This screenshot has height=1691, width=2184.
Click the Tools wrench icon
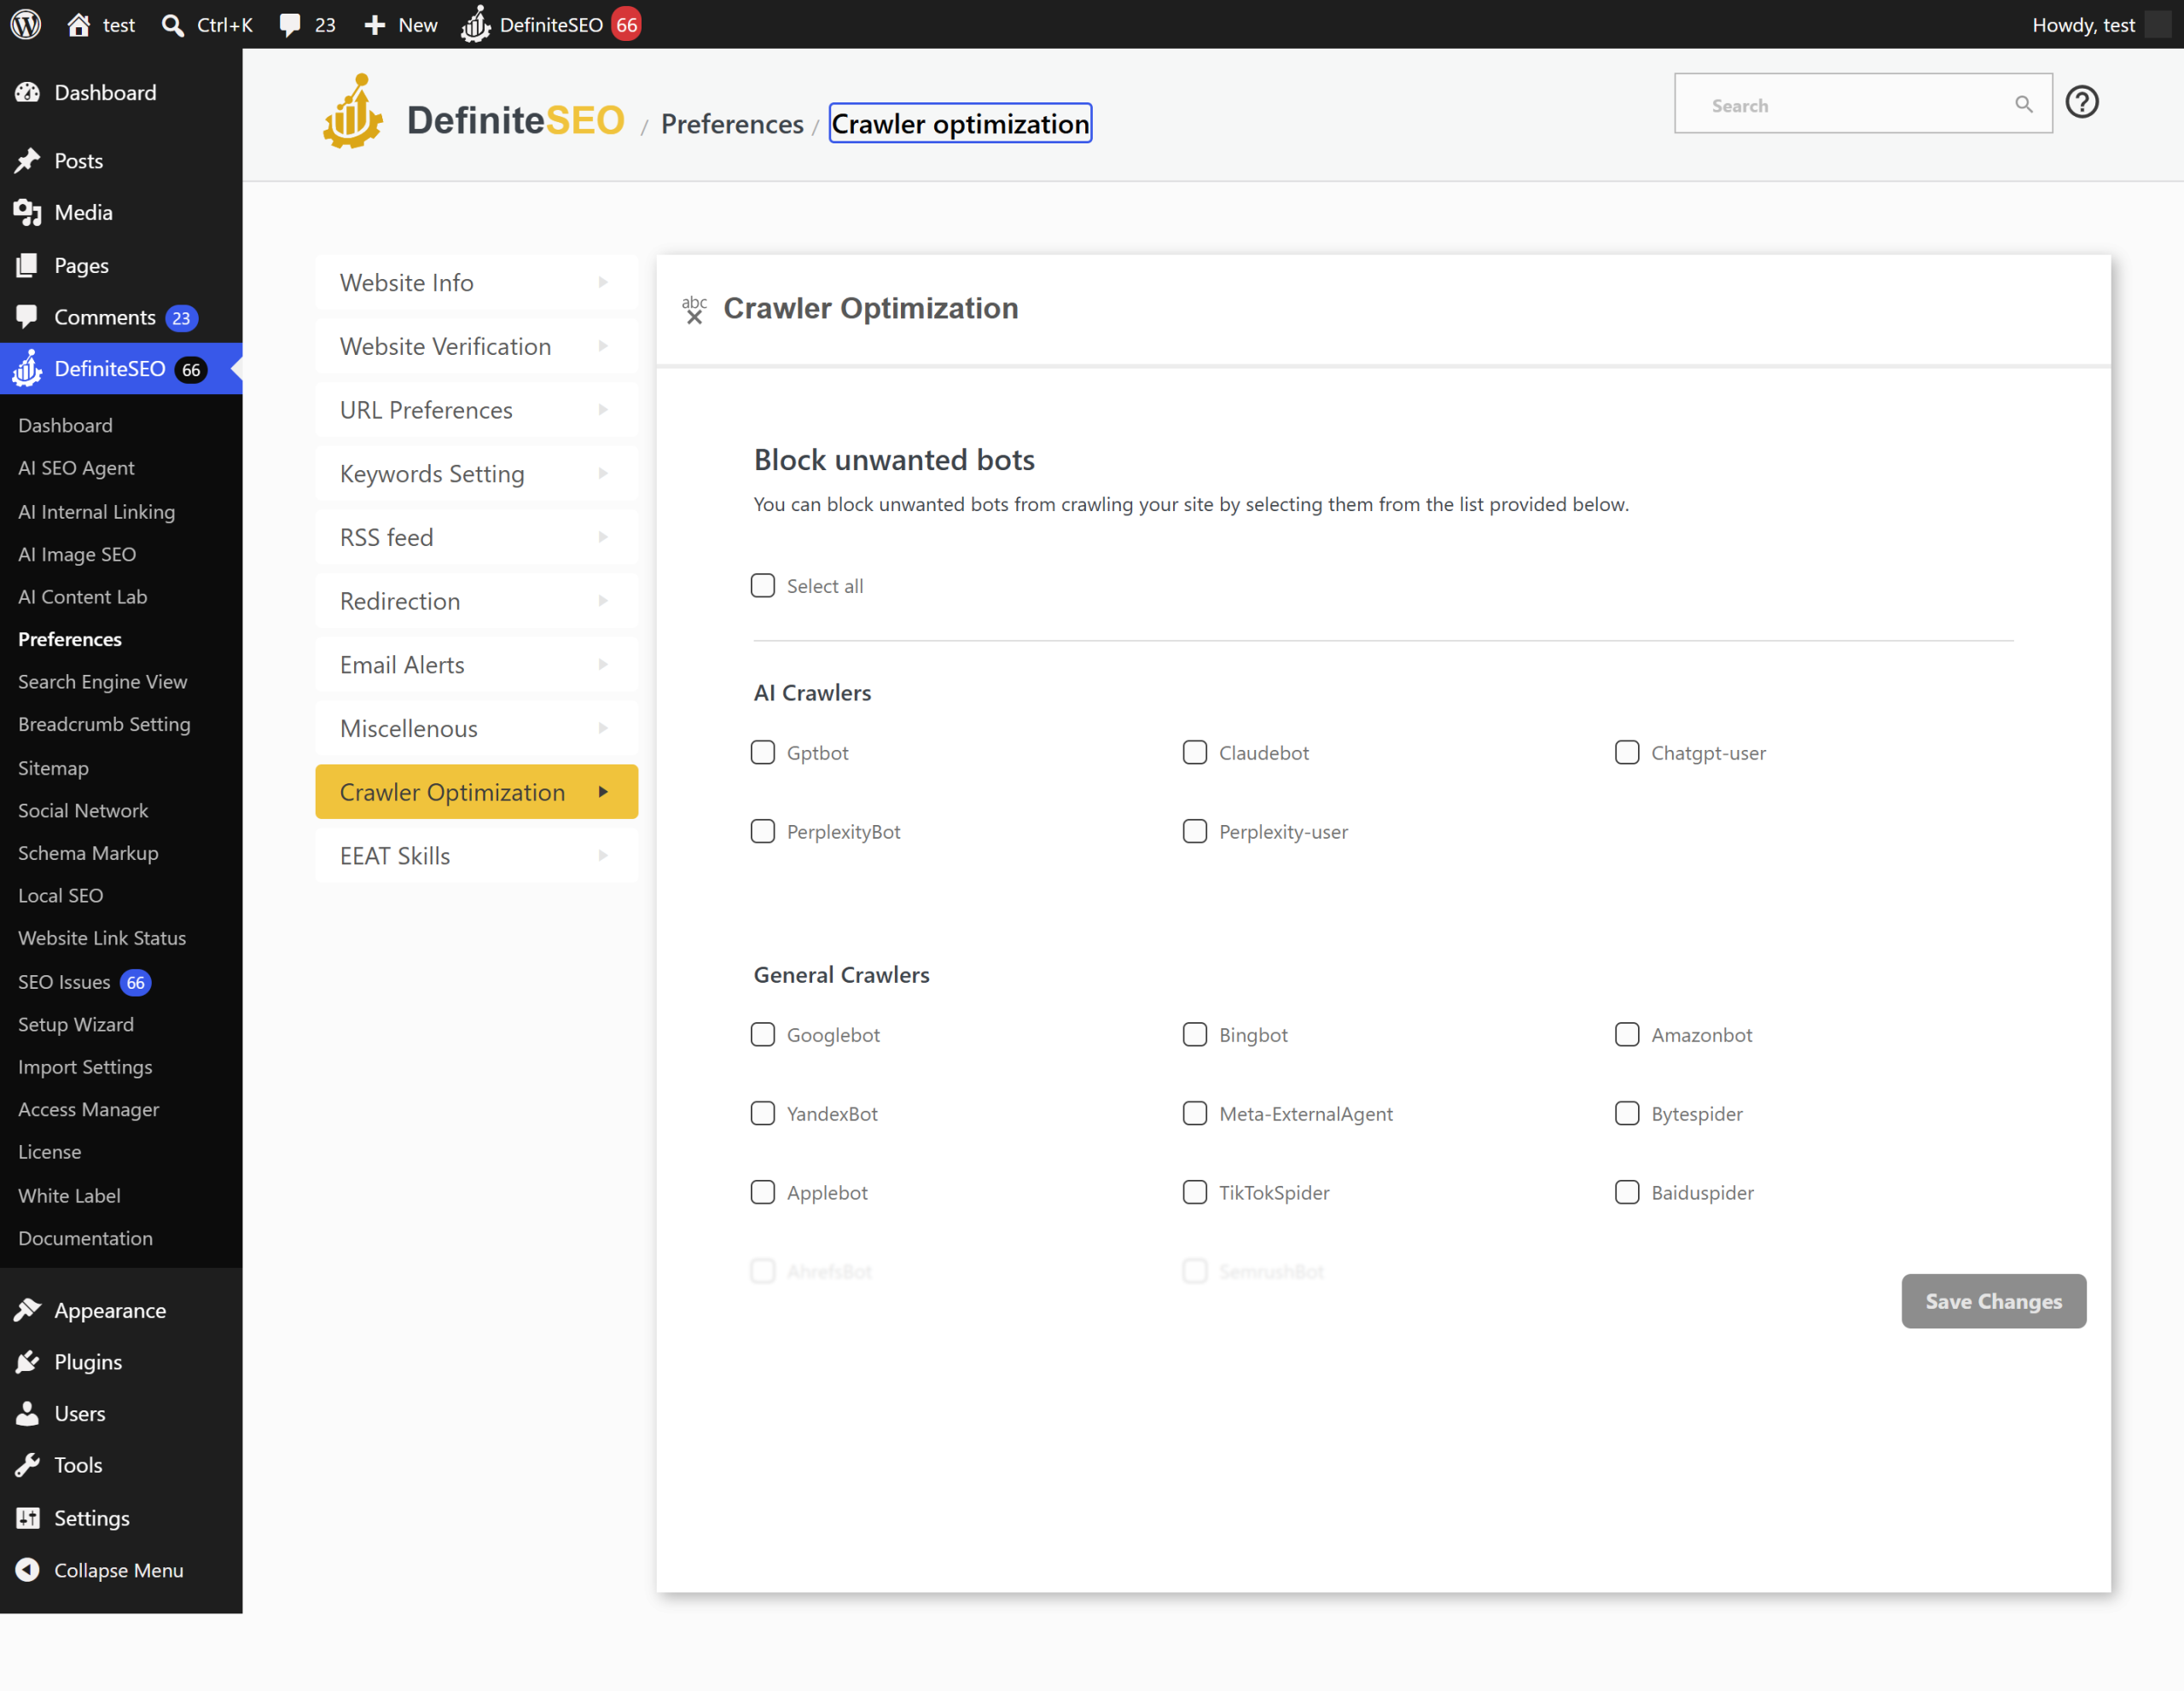pyautogui.click(x=28, y=1465)
